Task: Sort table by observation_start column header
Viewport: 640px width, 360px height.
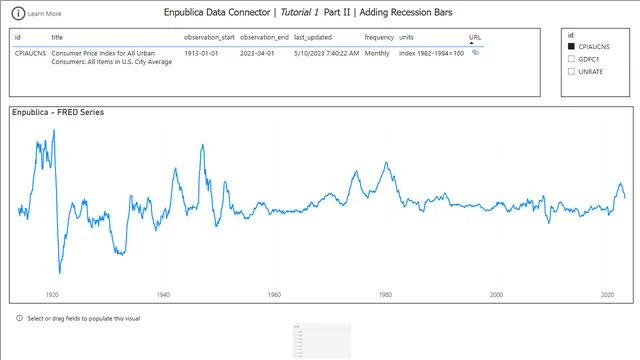Action: coord(209,37)
